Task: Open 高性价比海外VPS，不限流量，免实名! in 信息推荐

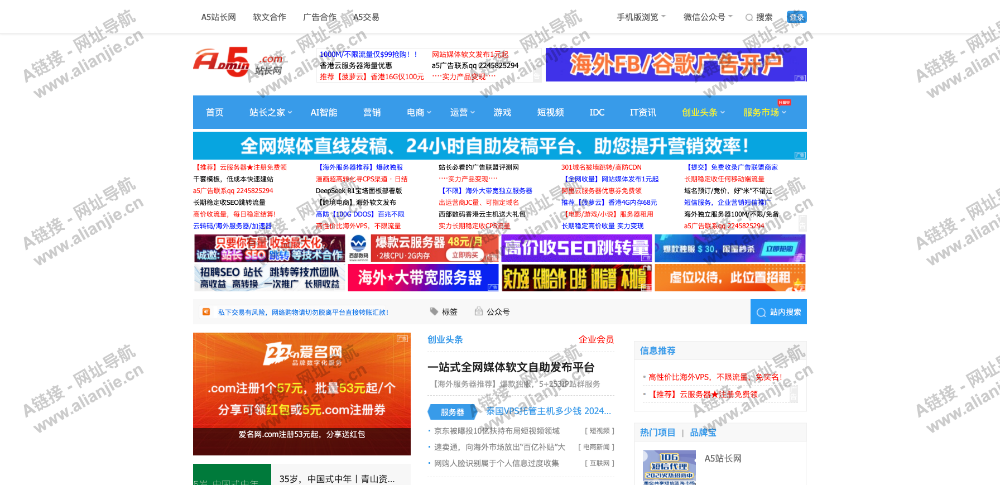Action: pyautogui.click(x=715, y=377)
